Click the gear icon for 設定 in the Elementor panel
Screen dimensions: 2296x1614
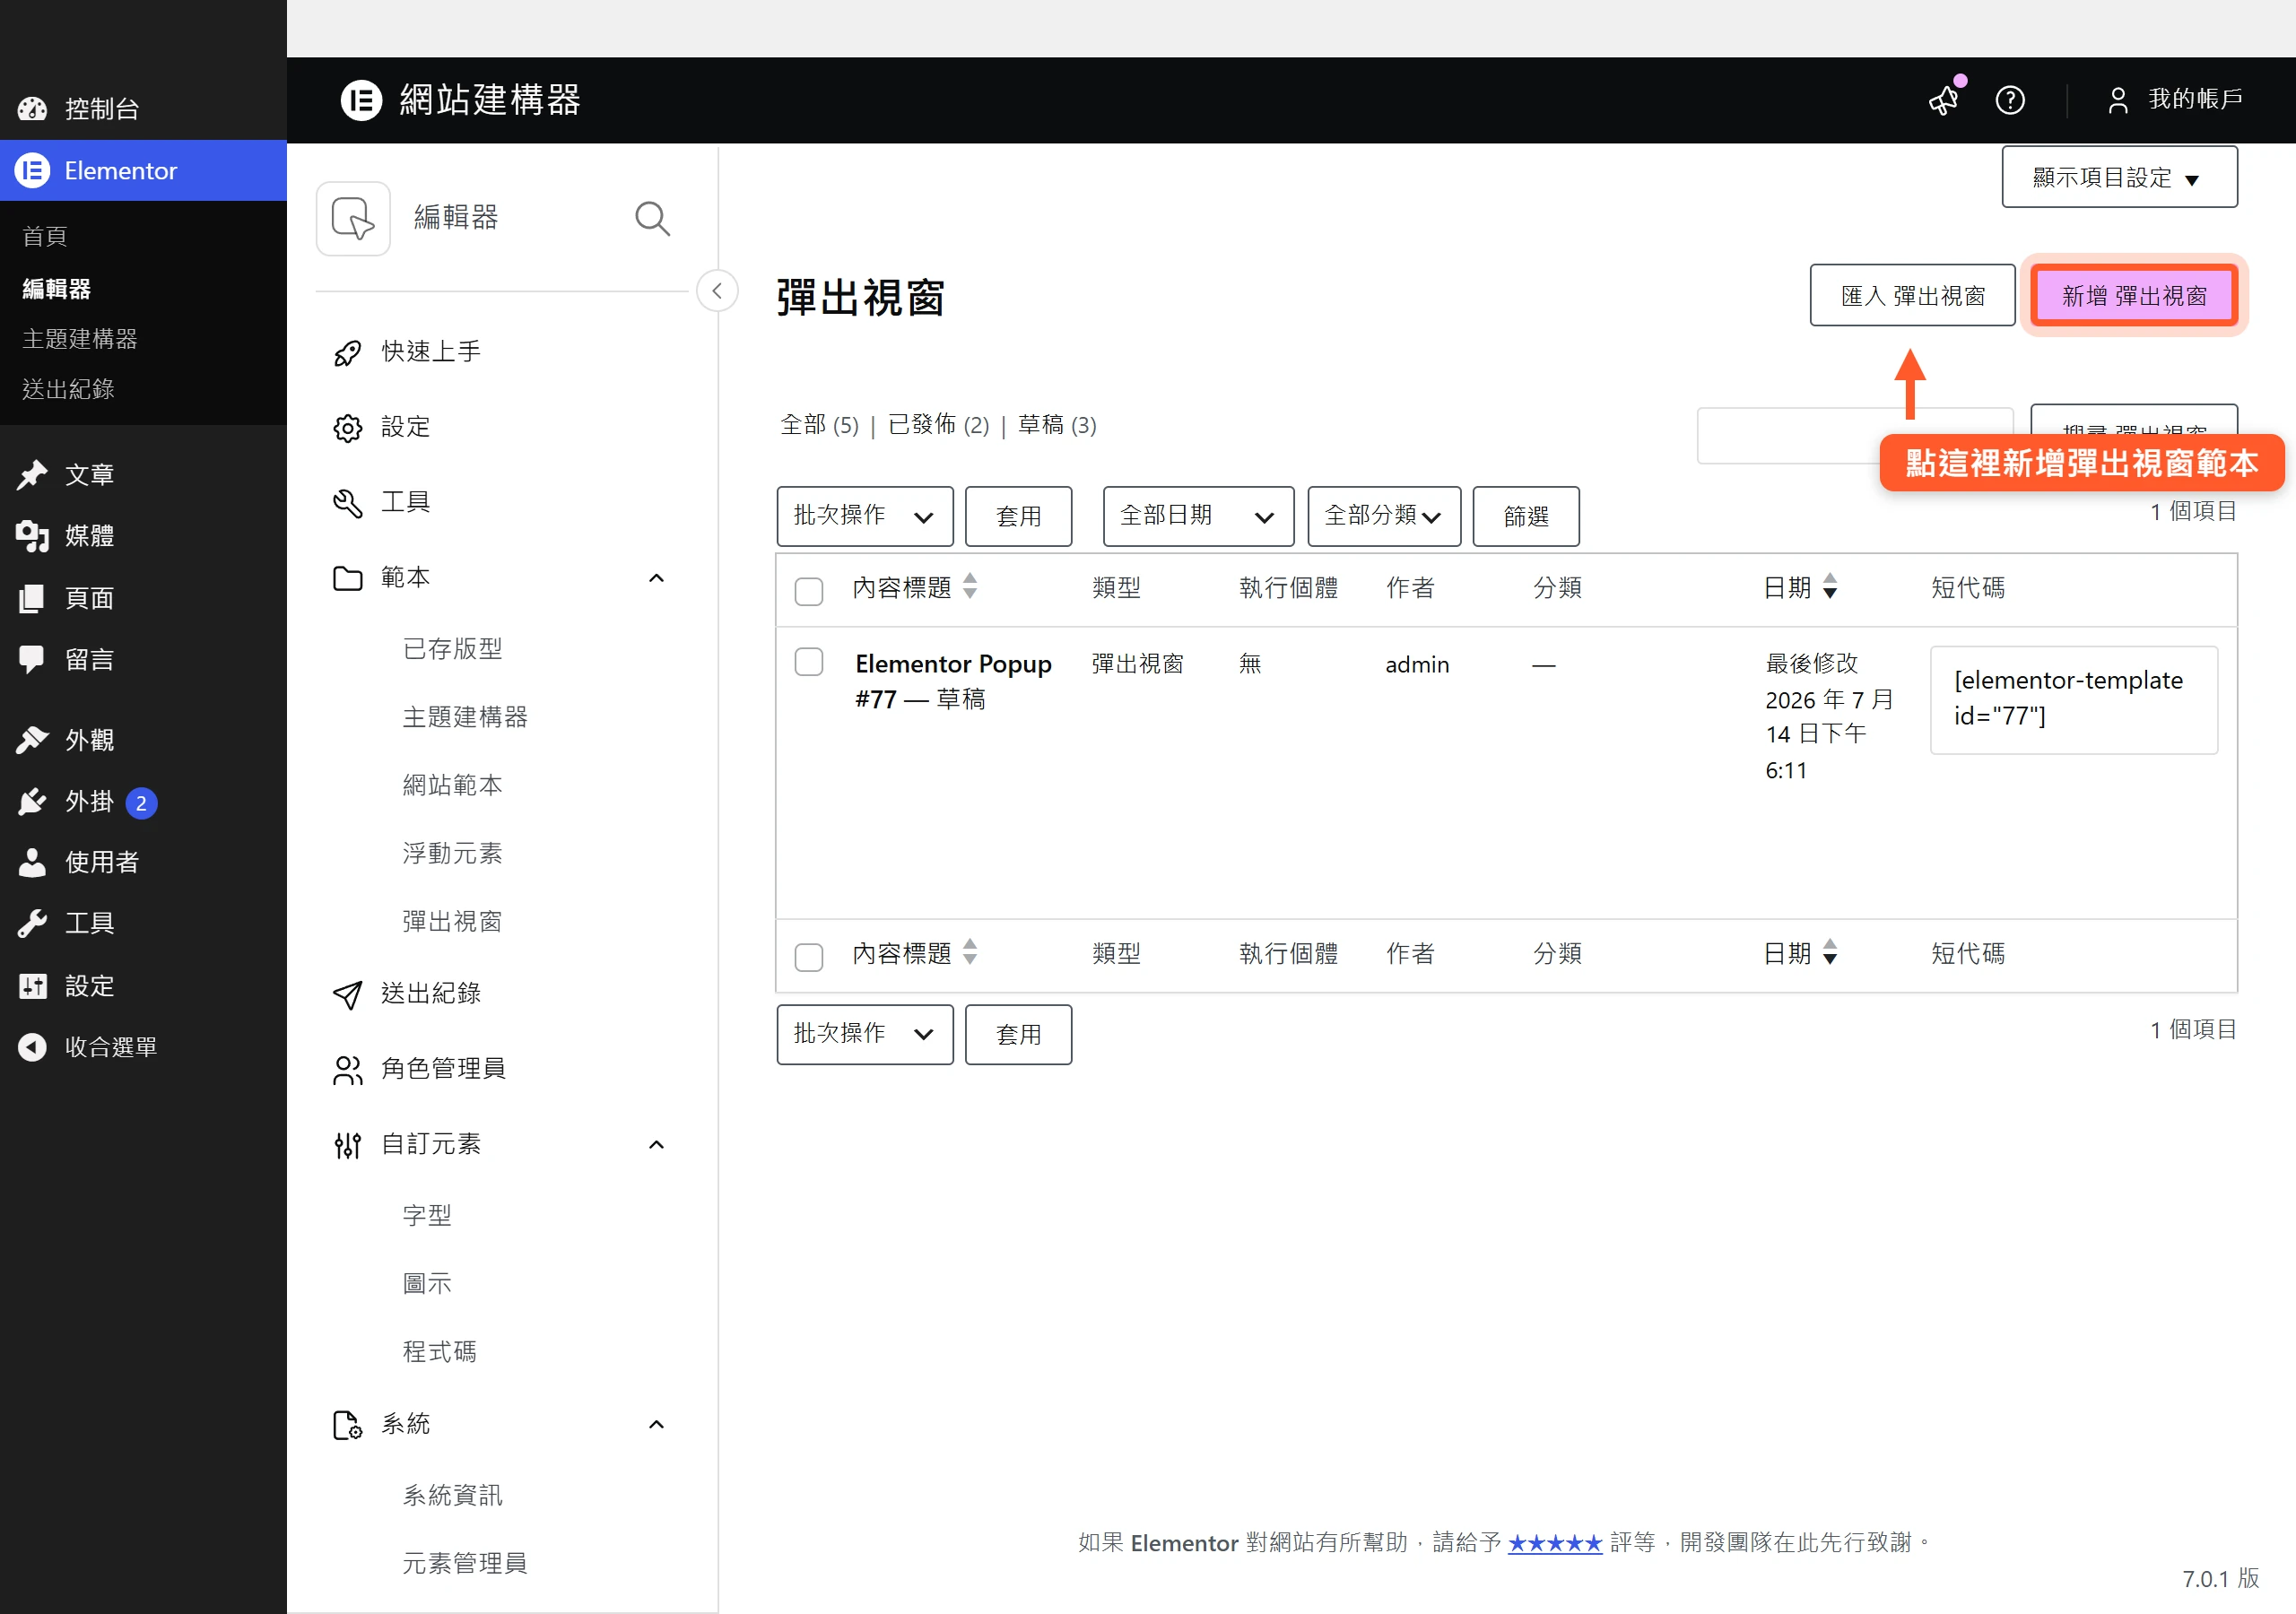click(347, 428)
